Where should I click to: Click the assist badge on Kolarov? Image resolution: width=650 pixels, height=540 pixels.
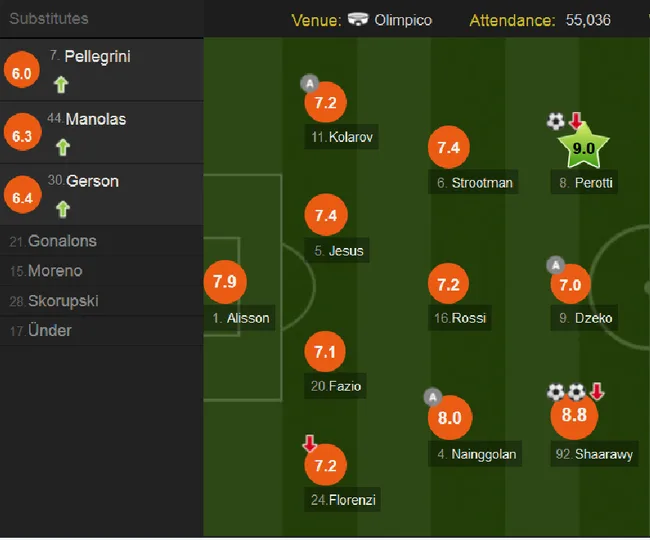coord(309,83)
